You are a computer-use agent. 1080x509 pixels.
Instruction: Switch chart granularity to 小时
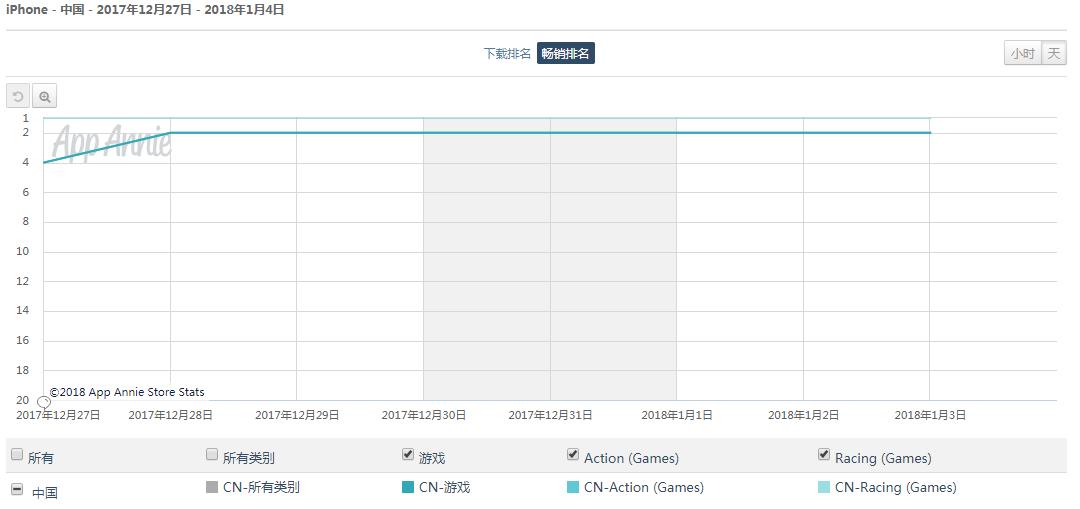click(1022, 54)
